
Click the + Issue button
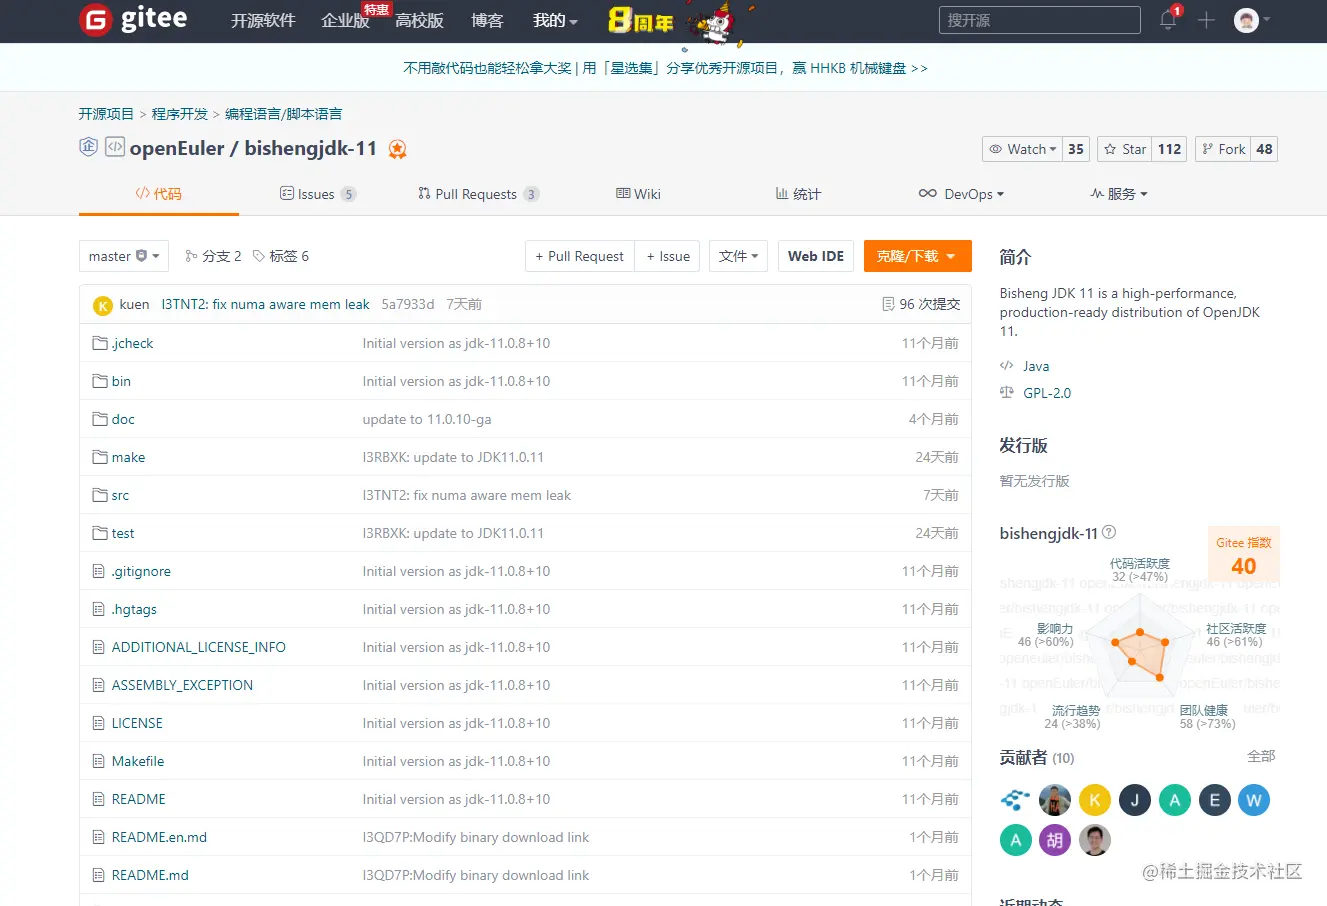pos(668,256)
